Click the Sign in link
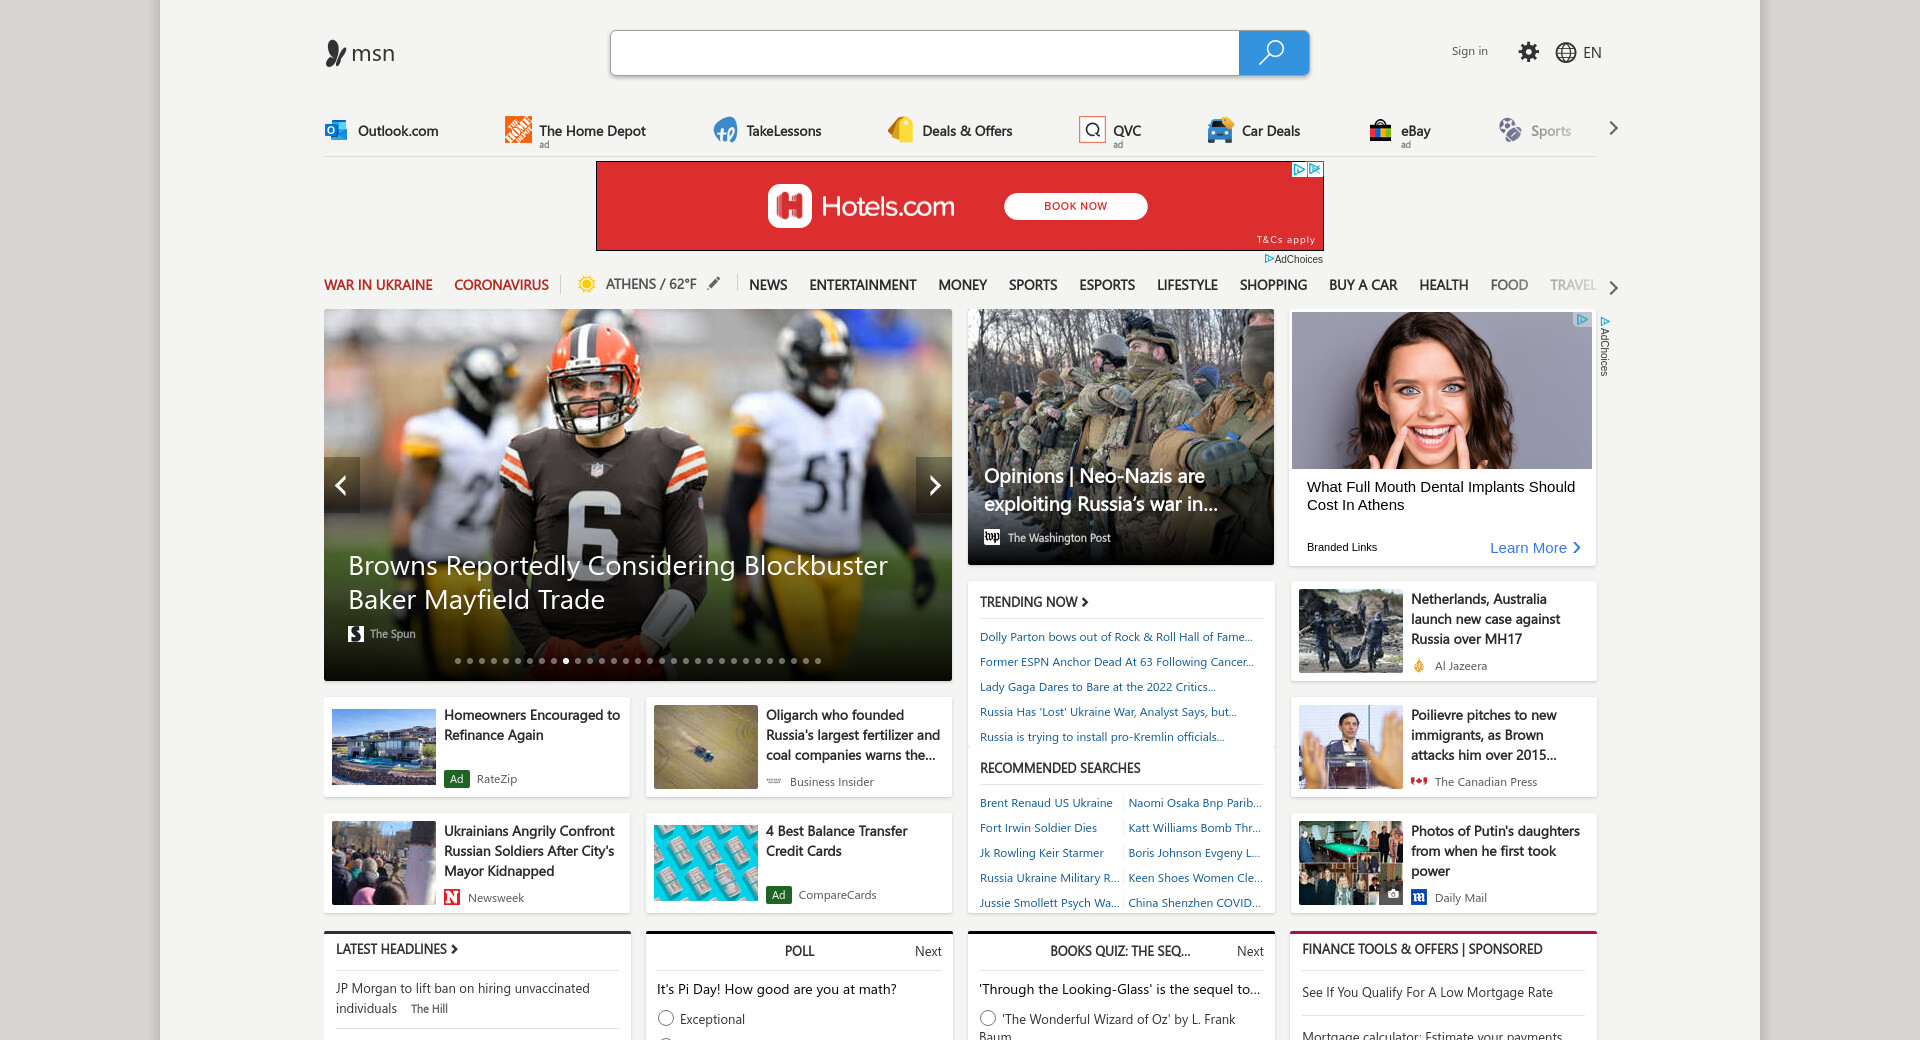Image resolution: width=1920 pixels, height=1040 pixels. pos(1469,51)
